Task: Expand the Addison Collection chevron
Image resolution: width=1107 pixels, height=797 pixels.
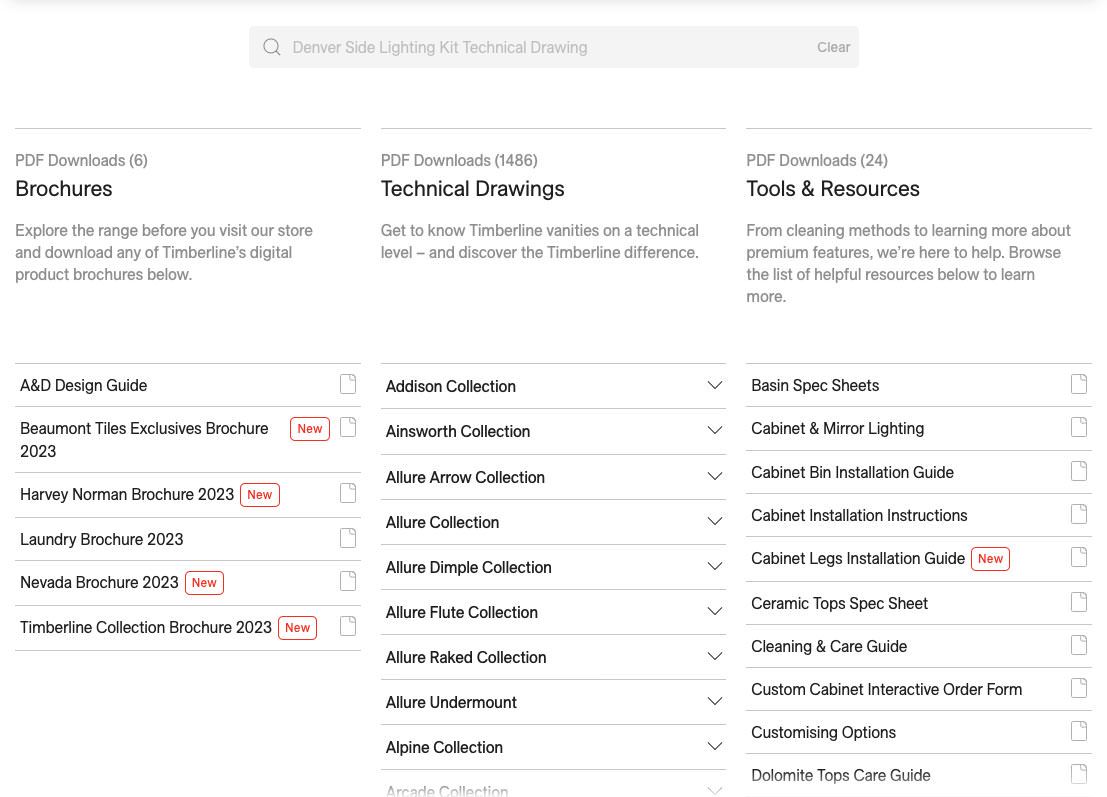Action: (x=714, y=385)
